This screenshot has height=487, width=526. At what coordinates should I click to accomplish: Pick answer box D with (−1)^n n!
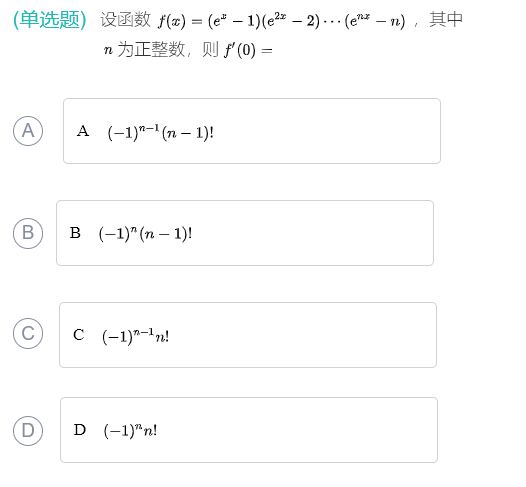[249, 430]
